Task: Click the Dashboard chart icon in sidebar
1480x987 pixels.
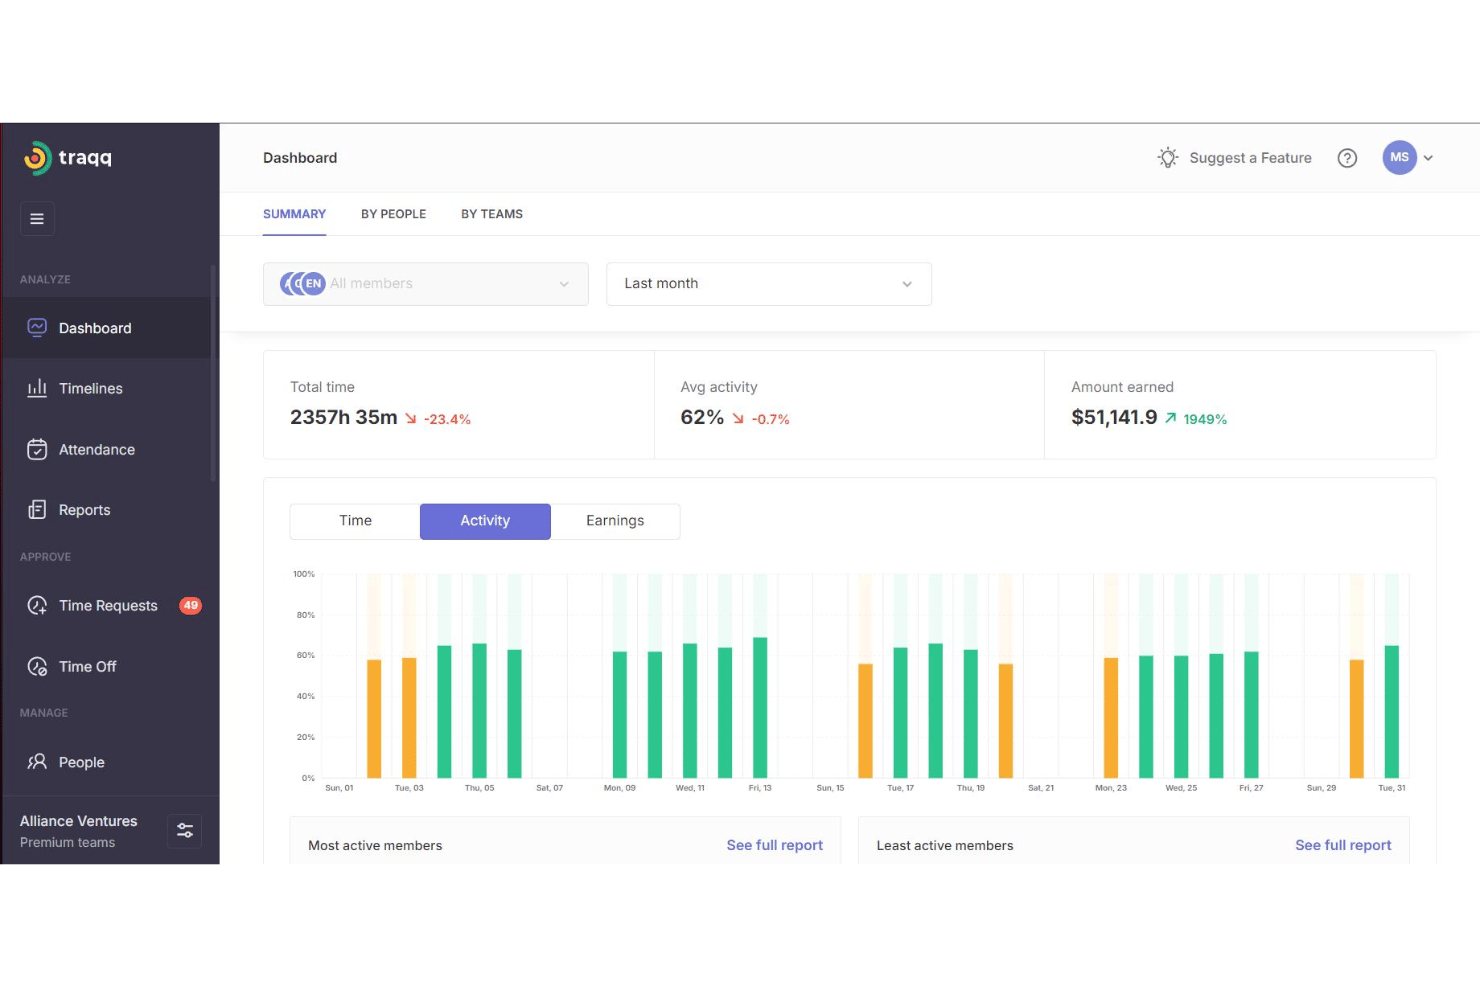Action: [37, 327]
